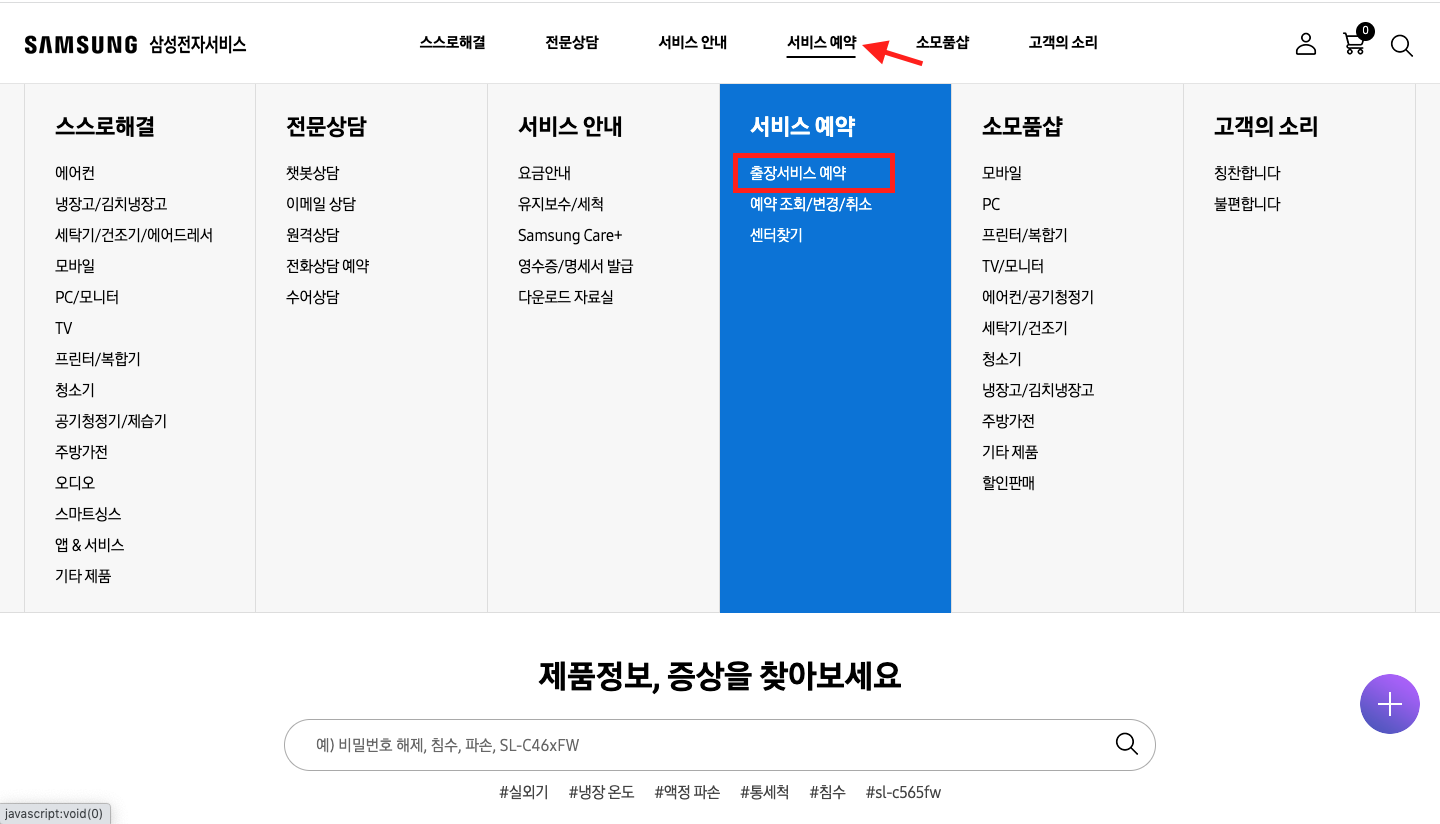Open the user account icon
Screen dimensions: 1440x824
pyautogui.click(x=1305, y=43)
